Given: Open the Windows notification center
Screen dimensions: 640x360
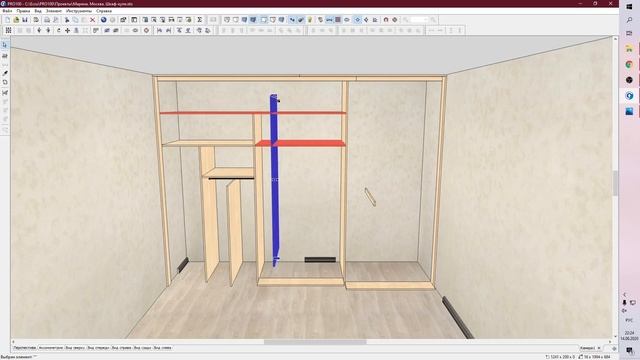Looking at the screenshot, I should tap(629, 350).
